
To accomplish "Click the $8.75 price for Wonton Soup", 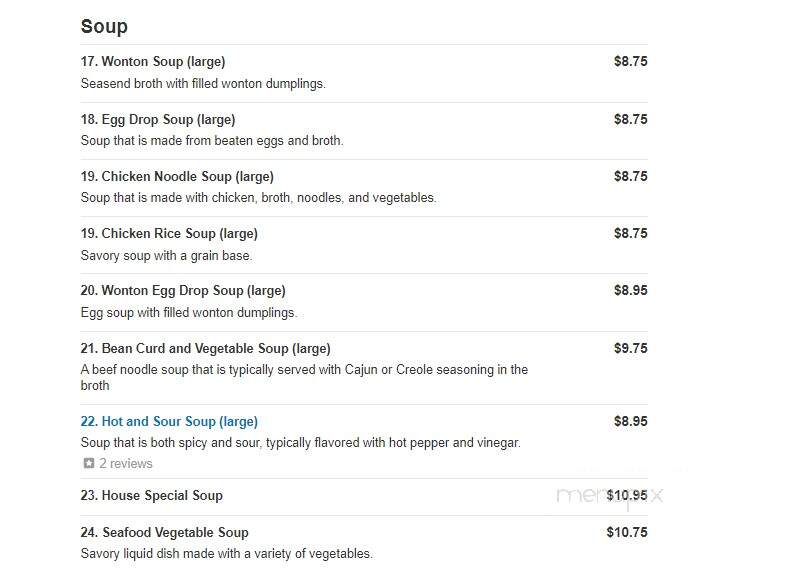I will [630, 61].
